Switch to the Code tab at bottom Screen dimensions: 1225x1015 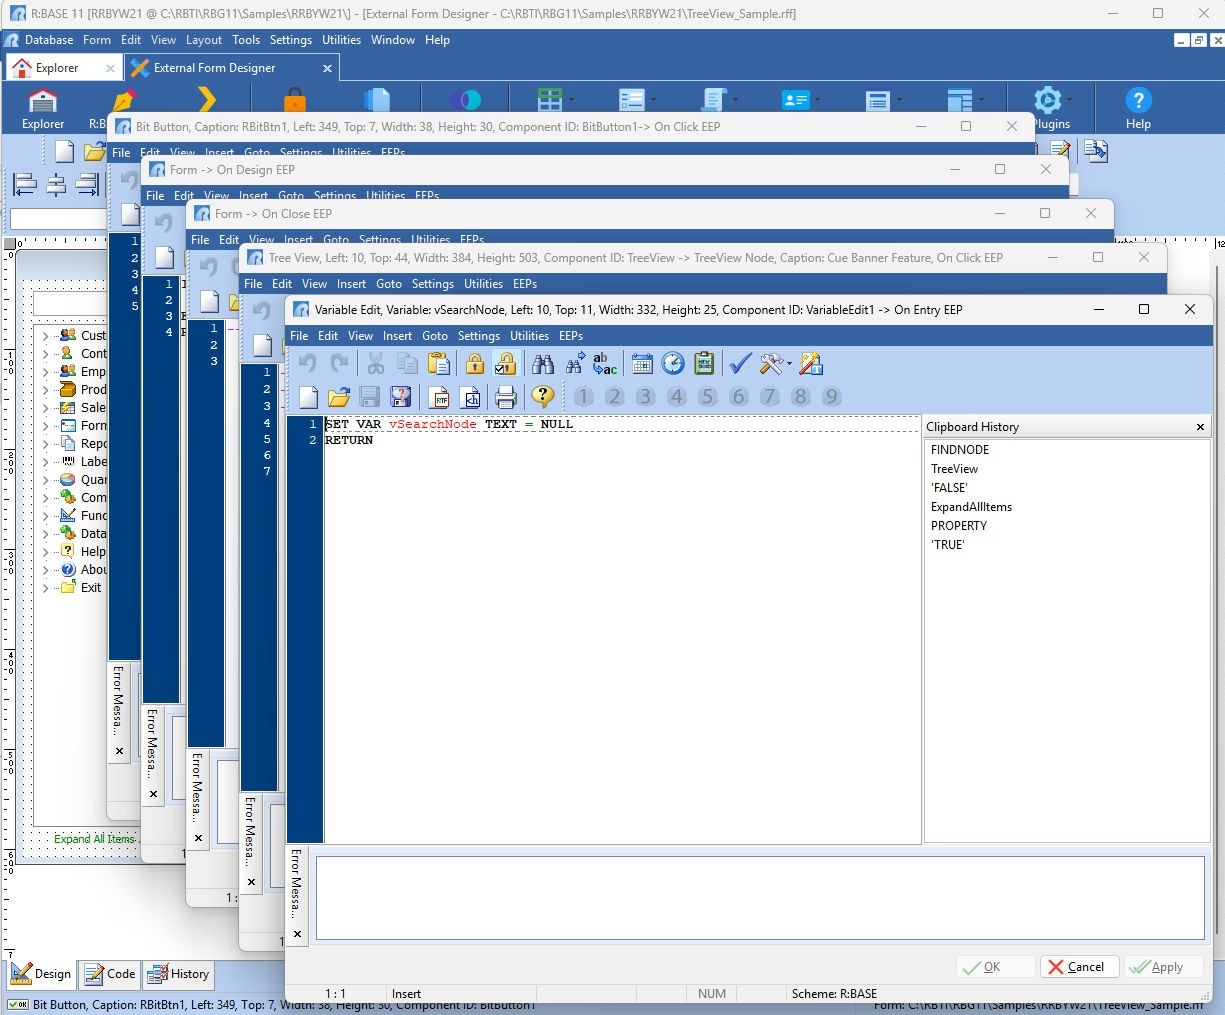pyautogui.click(x=109, y=974)
